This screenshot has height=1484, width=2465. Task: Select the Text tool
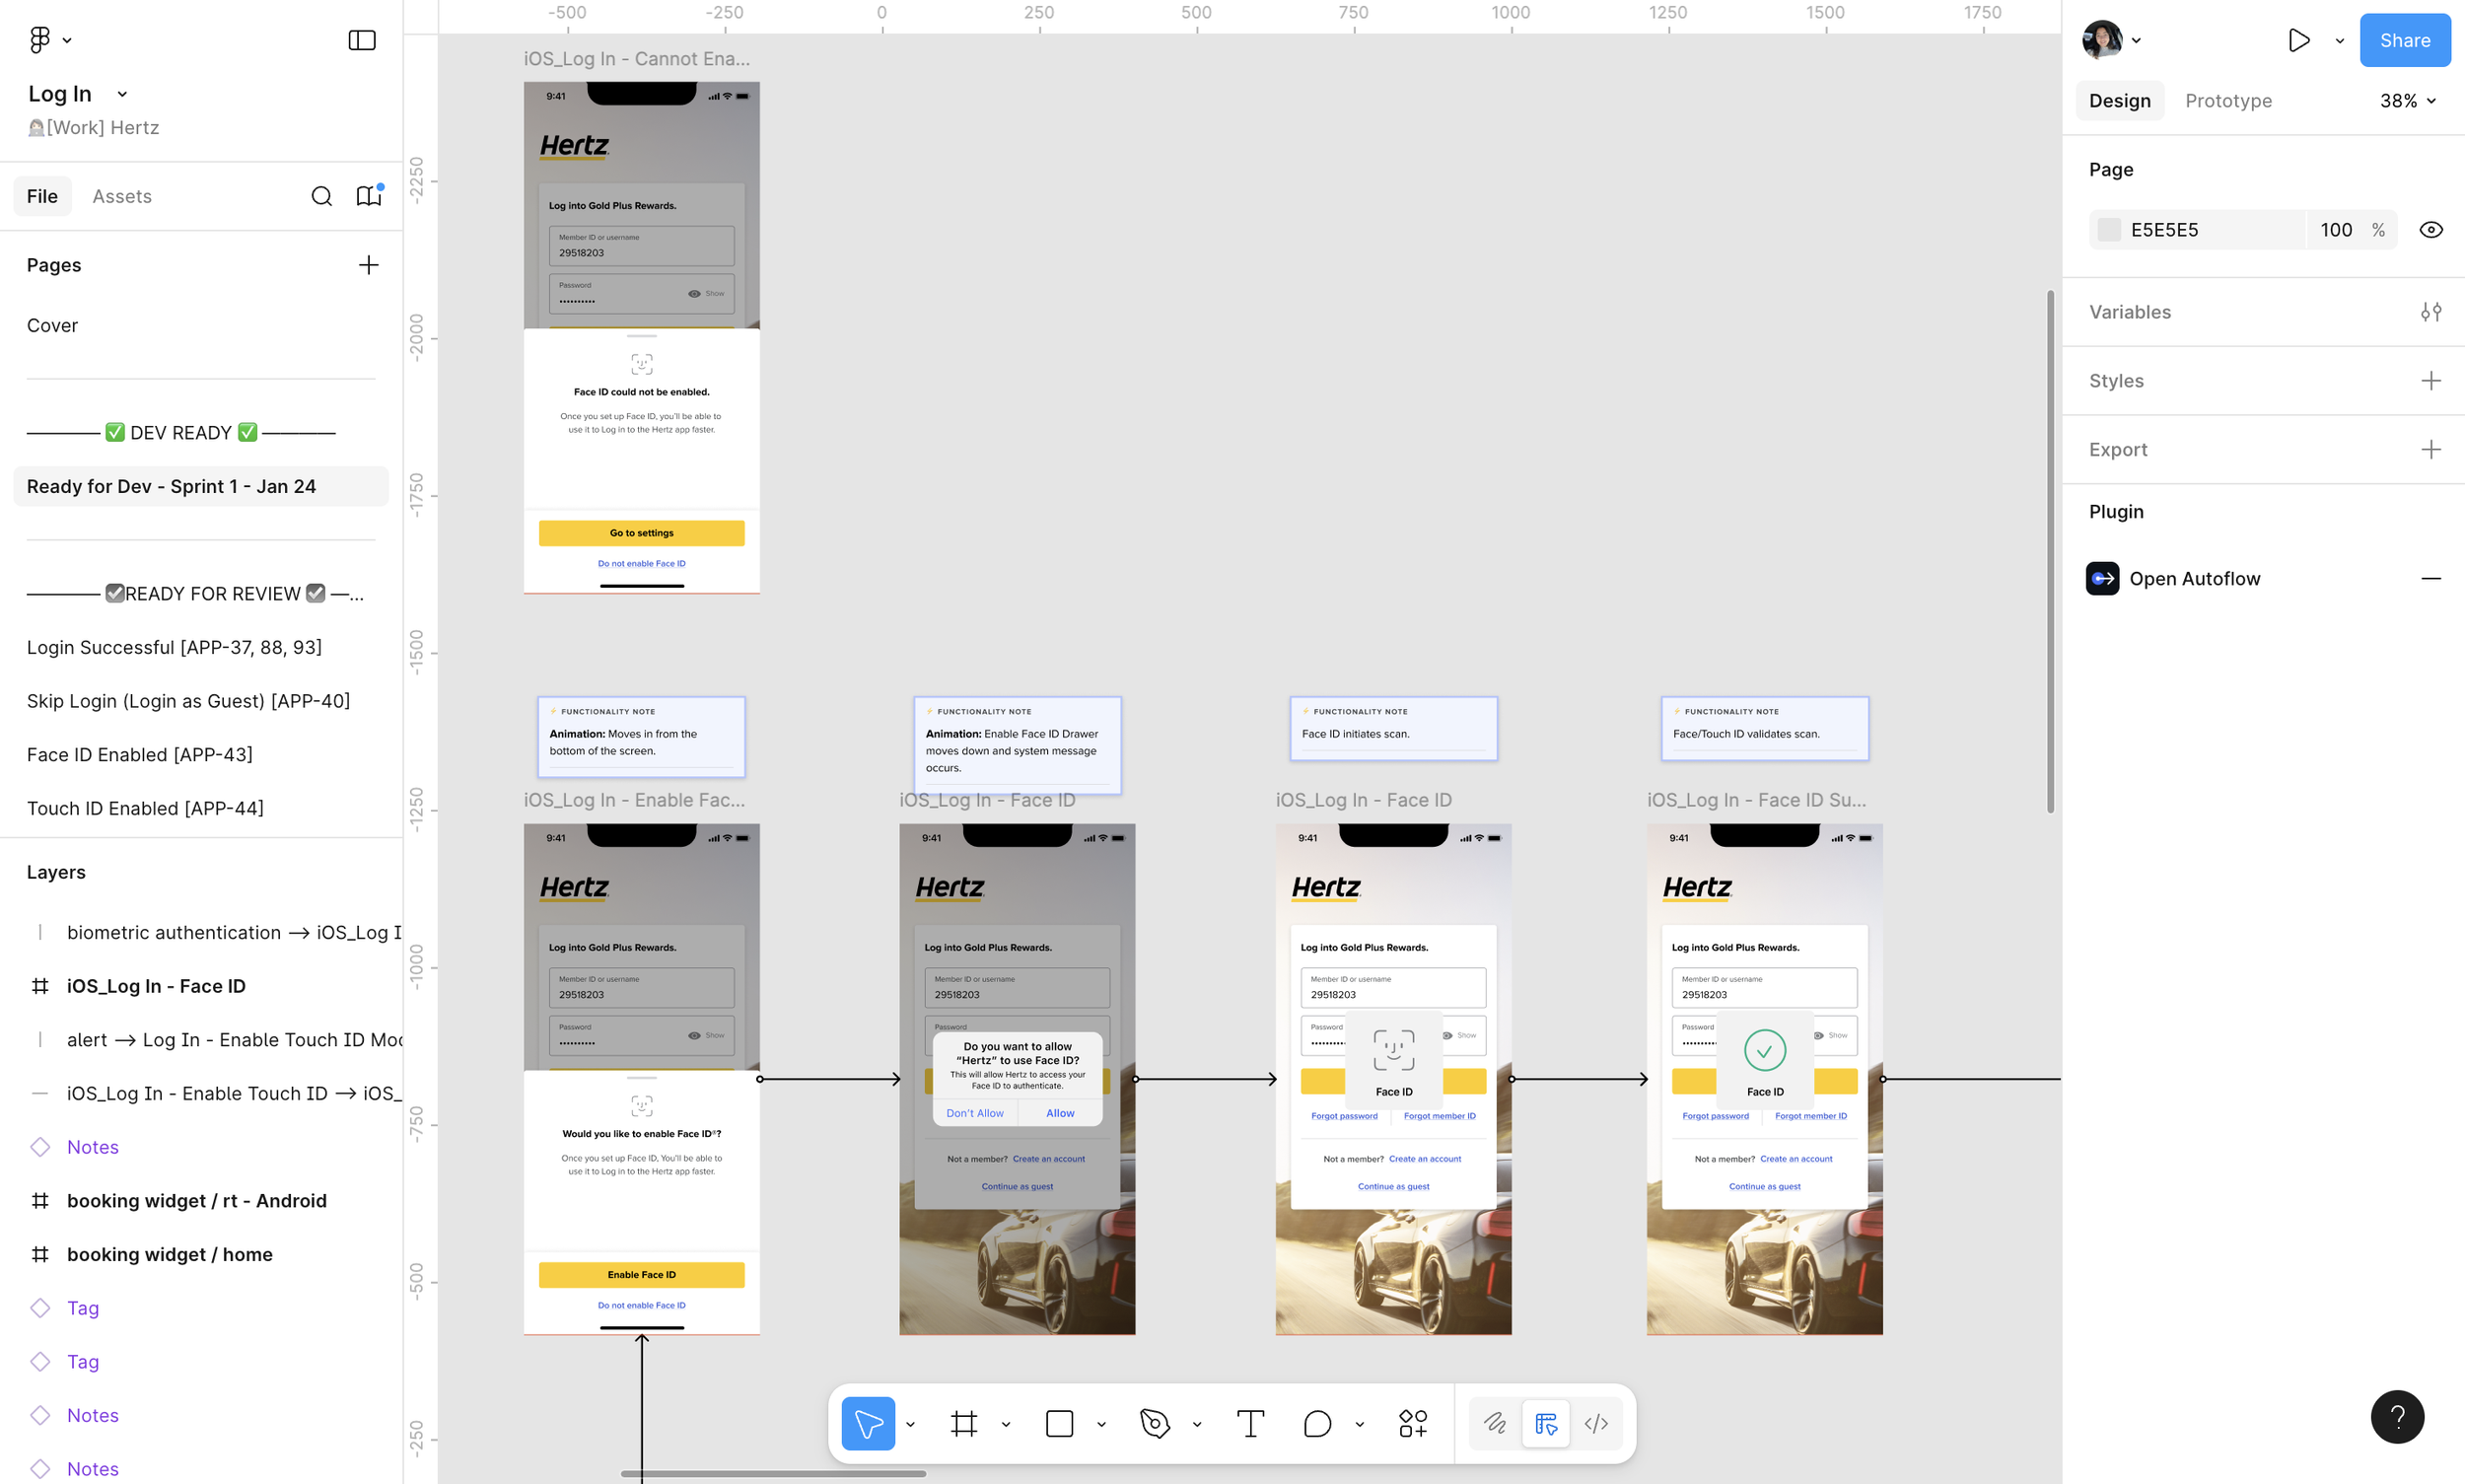[x=1250, y=1423]
